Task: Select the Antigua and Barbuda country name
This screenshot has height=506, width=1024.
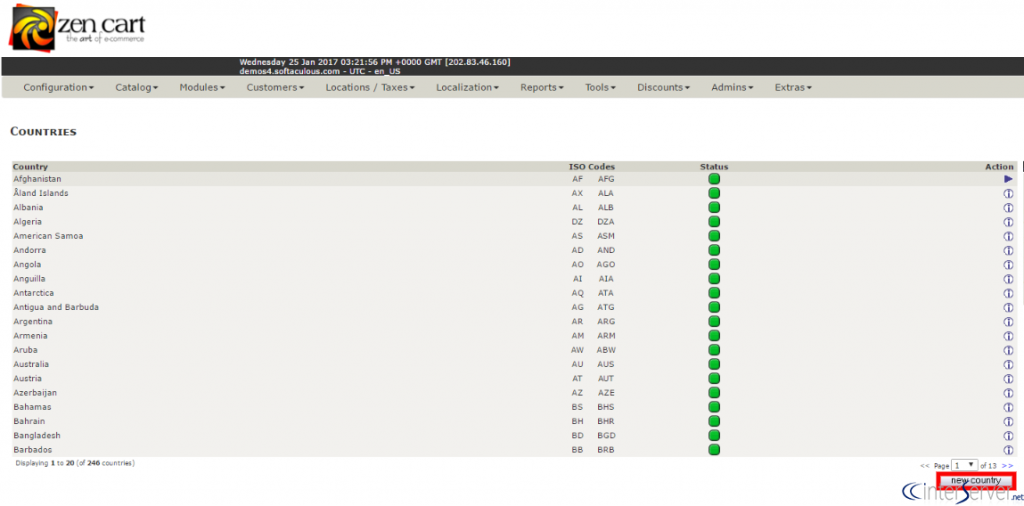Action: click(56, 308)
